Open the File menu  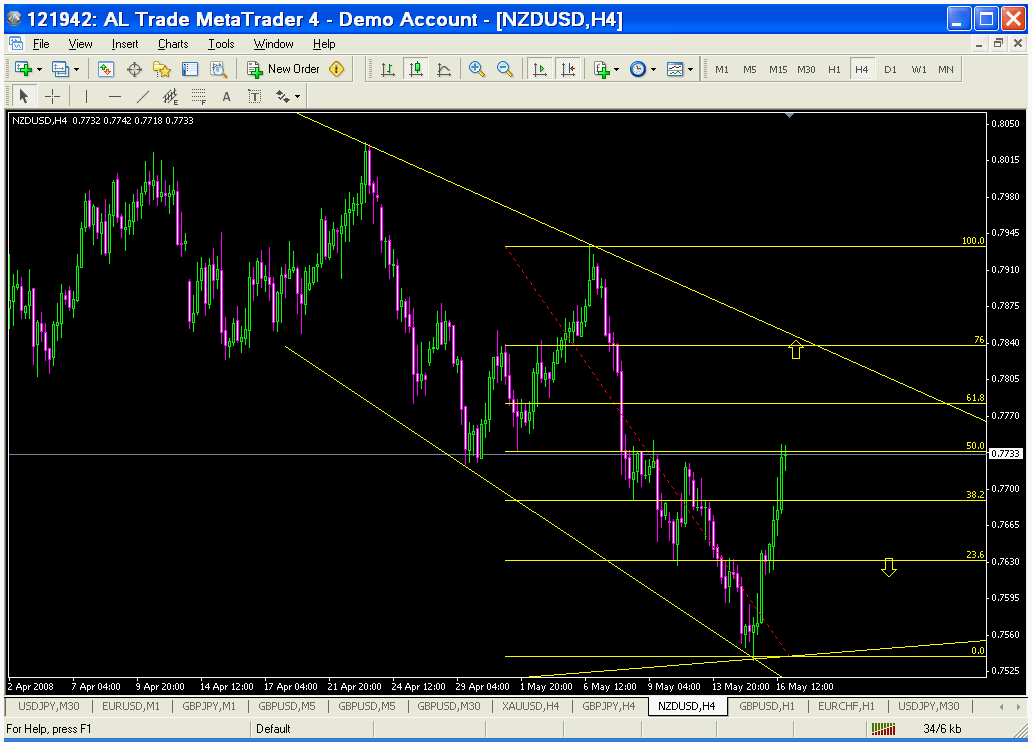pyautogui.click(x=41, y=44)
